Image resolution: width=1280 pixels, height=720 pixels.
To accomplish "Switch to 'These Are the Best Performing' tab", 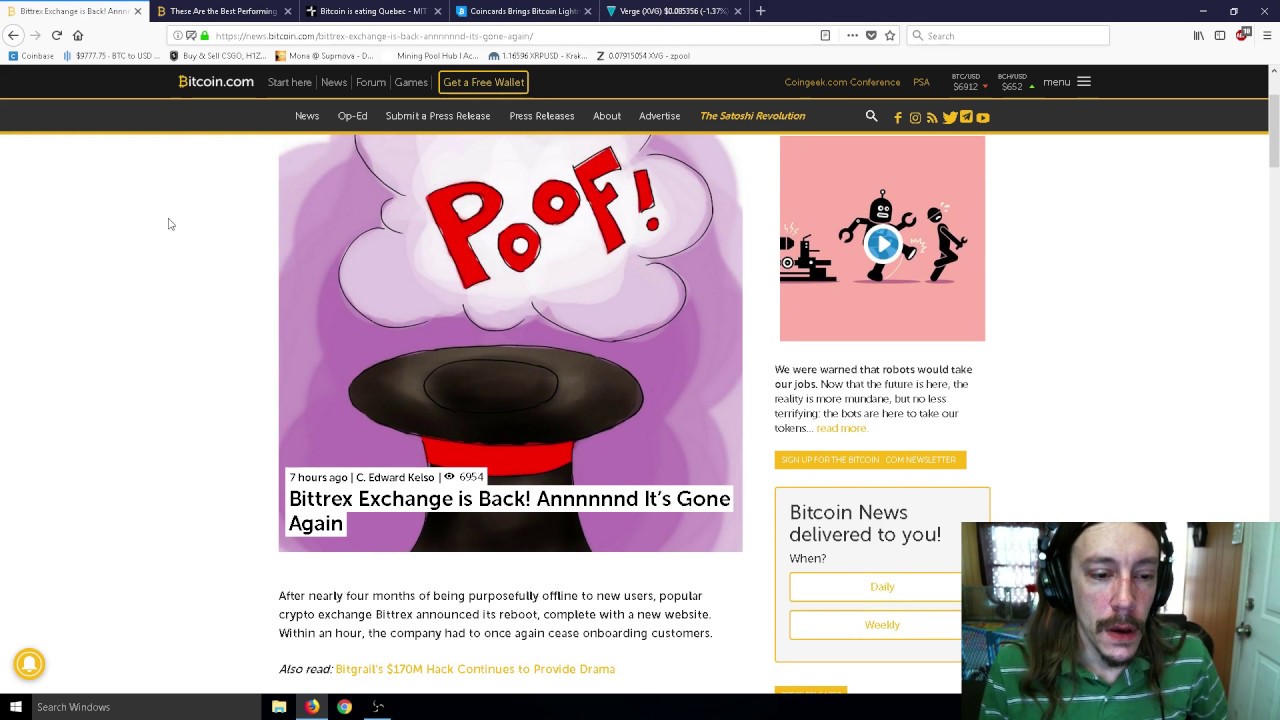I will [224, 11].
